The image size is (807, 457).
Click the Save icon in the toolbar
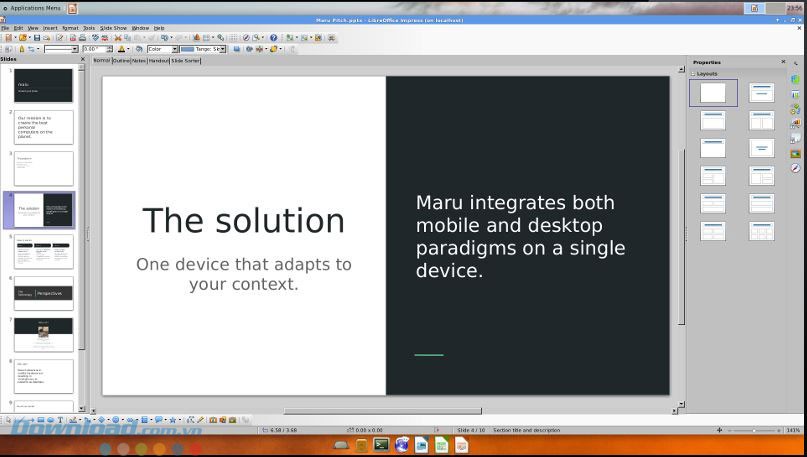click(x=35, y=38)
